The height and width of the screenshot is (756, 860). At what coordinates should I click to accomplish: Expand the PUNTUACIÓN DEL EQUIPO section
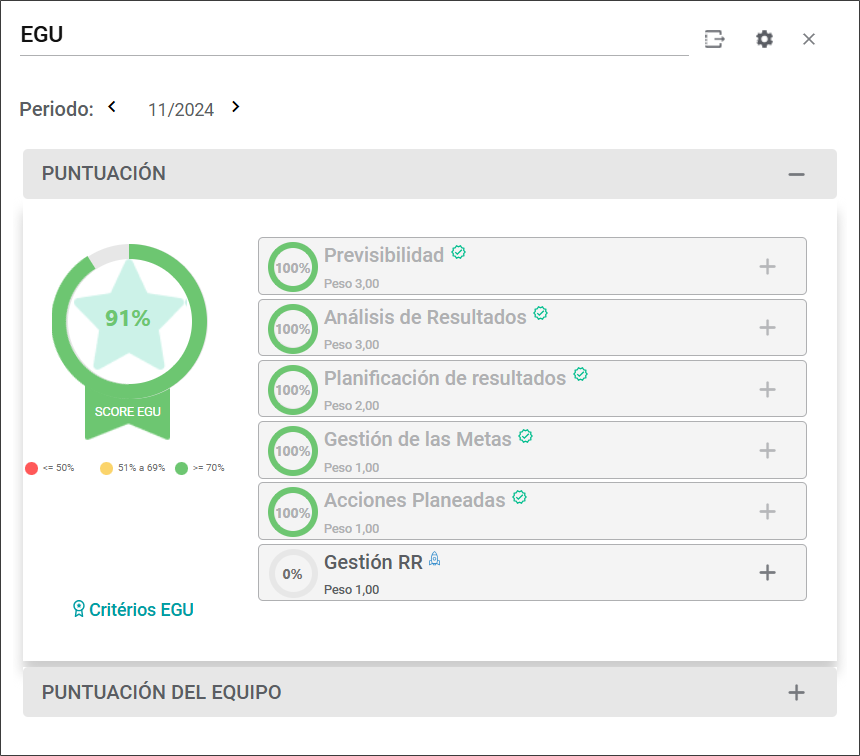pos(796,692)
